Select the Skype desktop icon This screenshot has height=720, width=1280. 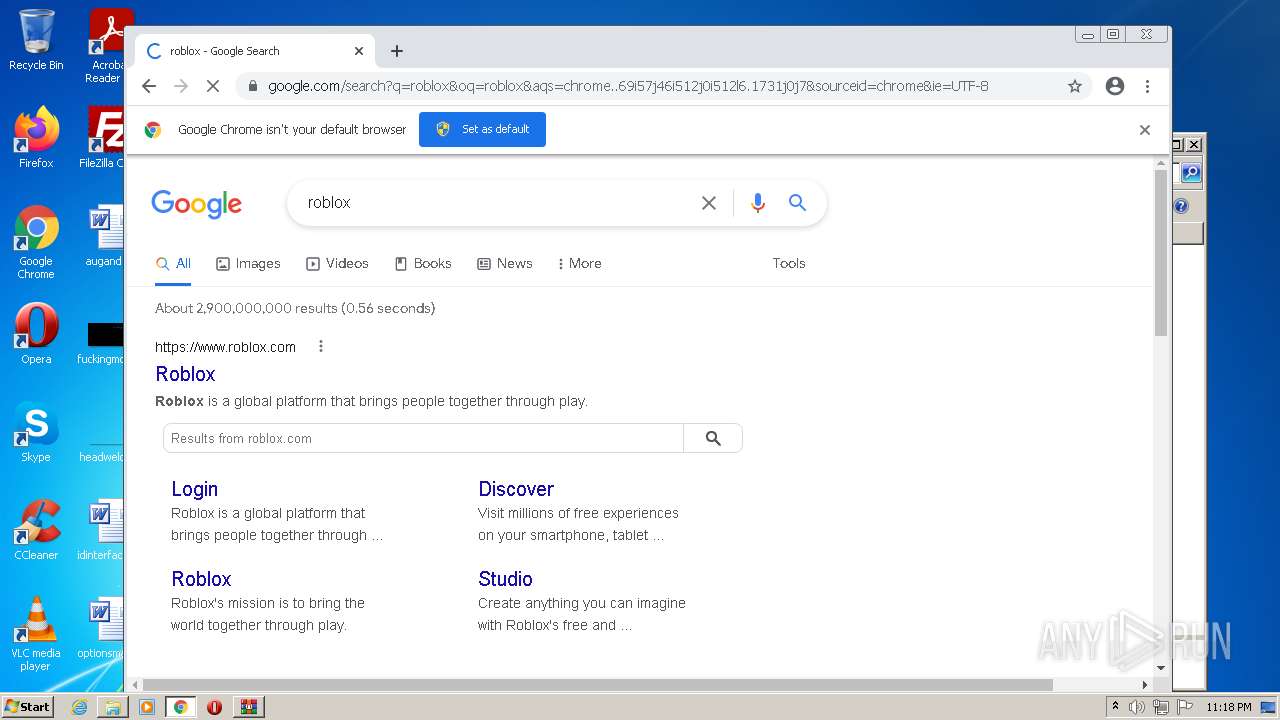pyautogui.click(x=36, y=432)
